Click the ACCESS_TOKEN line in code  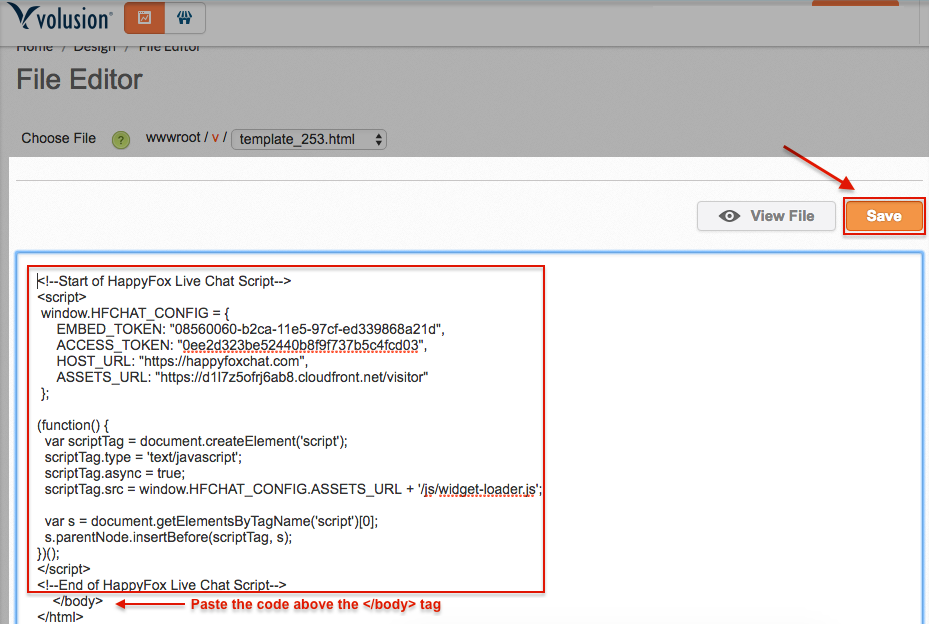pyautogui.click(x=242, y=345)
